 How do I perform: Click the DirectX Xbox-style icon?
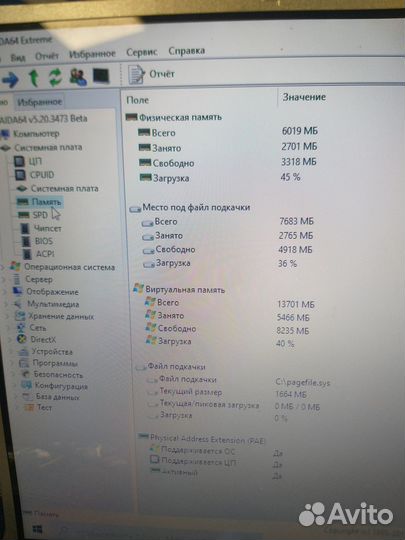pyautogui.click(x=22, y=340)
